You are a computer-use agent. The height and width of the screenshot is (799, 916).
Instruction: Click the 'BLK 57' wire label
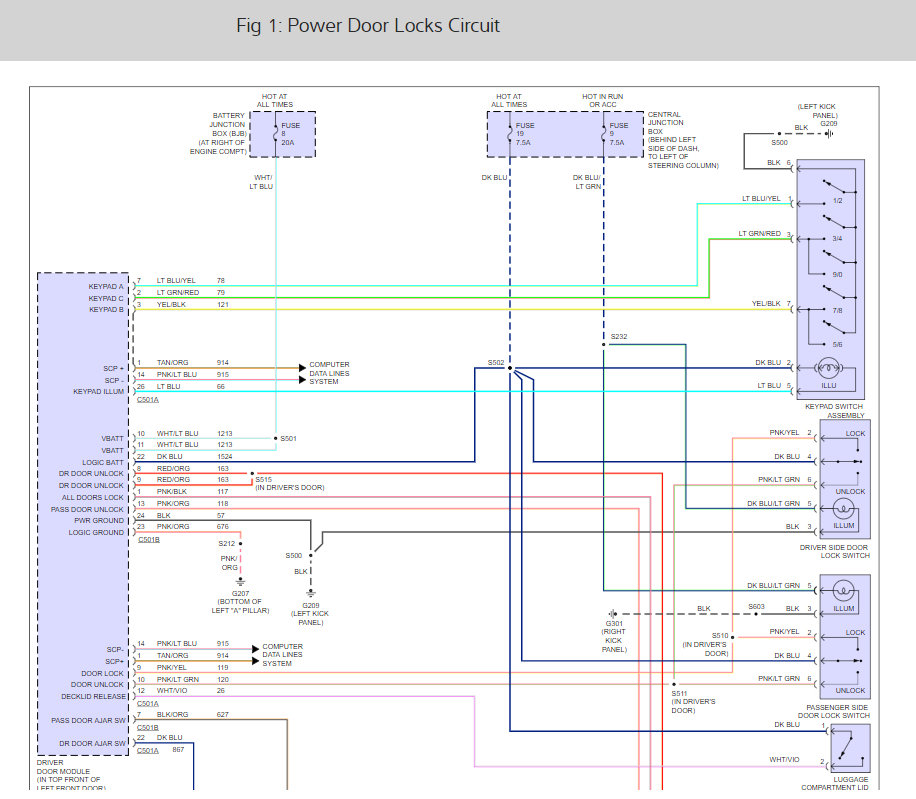190,516
